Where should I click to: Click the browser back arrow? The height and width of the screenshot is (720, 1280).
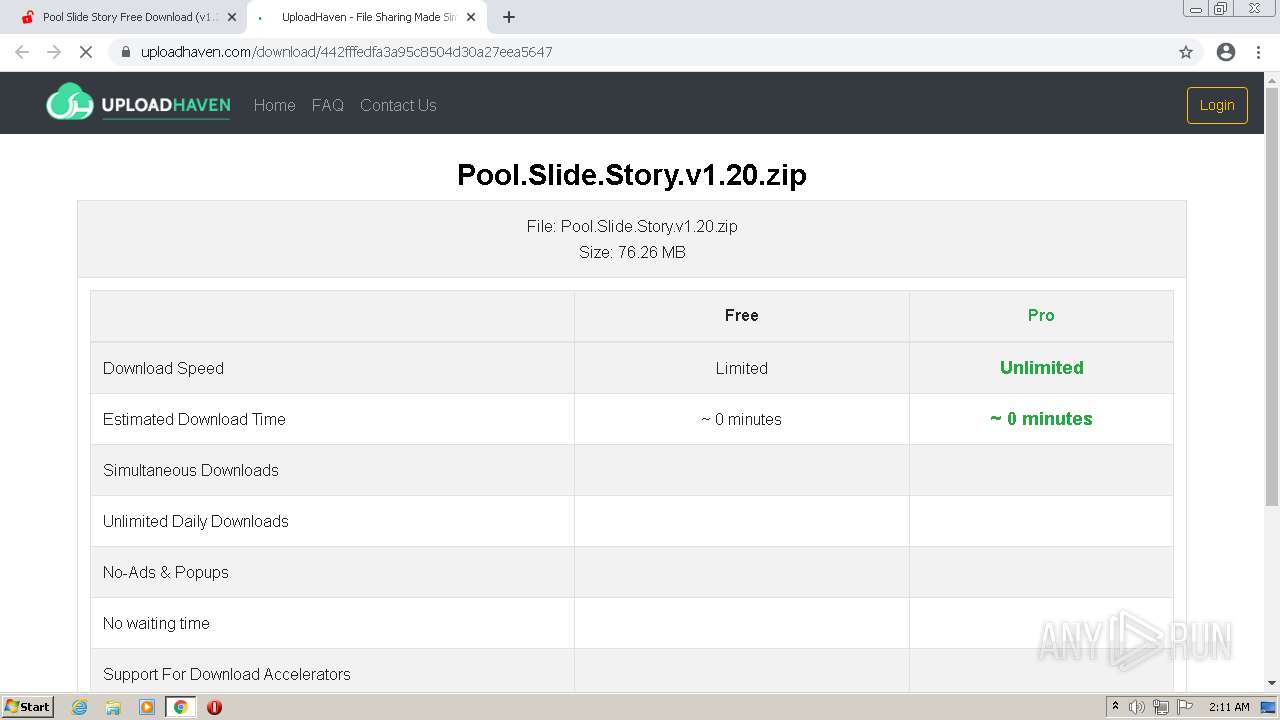coord(22,52)
